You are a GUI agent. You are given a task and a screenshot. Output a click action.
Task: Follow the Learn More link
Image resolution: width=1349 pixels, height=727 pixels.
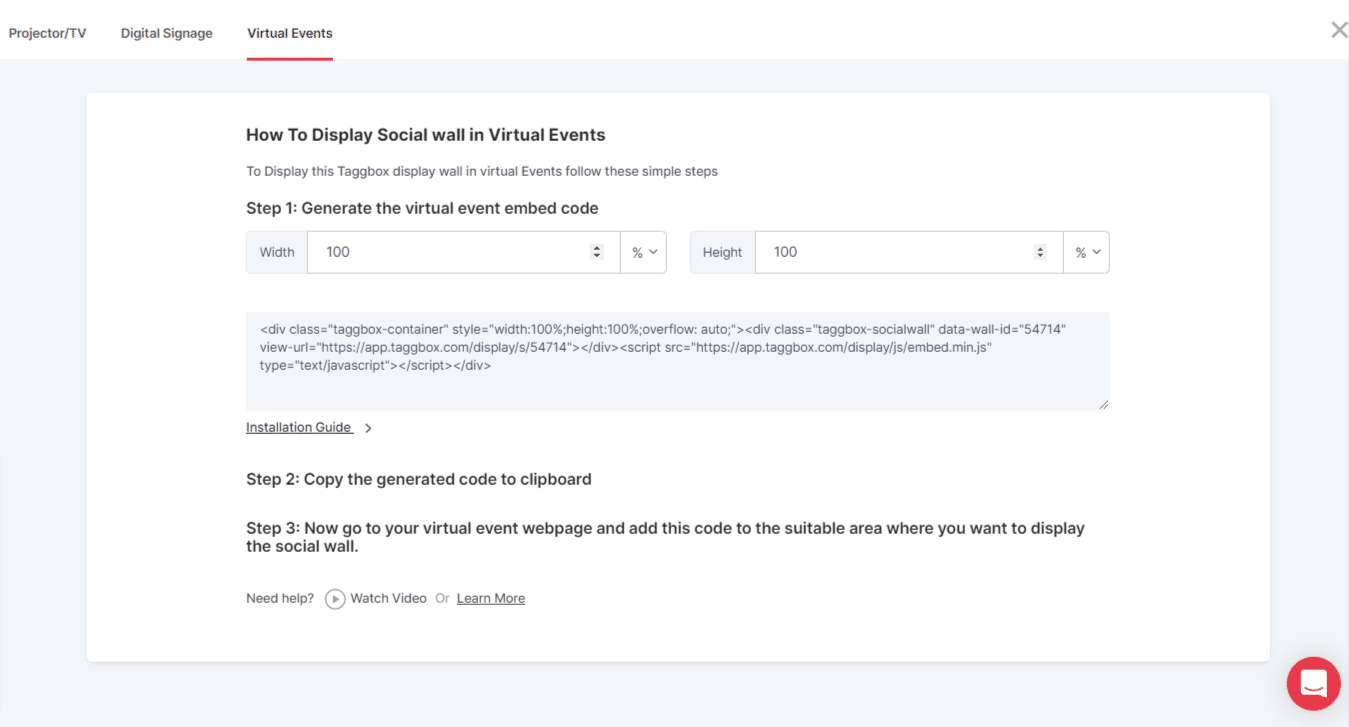[491, 598]
